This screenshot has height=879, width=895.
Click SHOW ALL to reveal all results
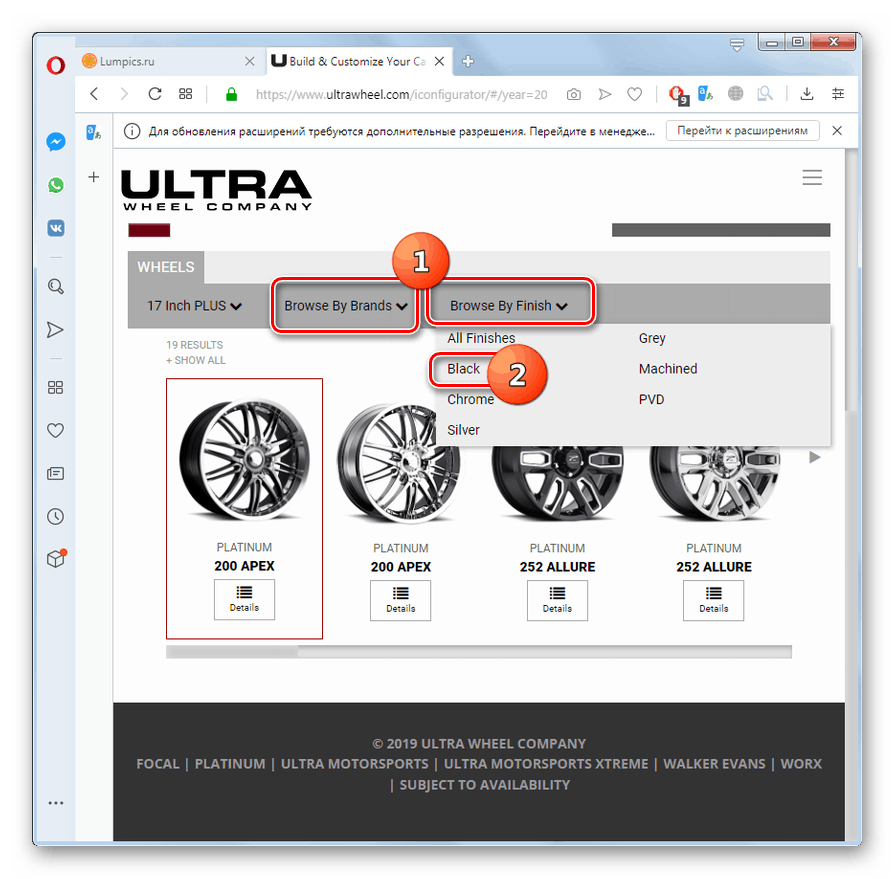coord(195,360)
